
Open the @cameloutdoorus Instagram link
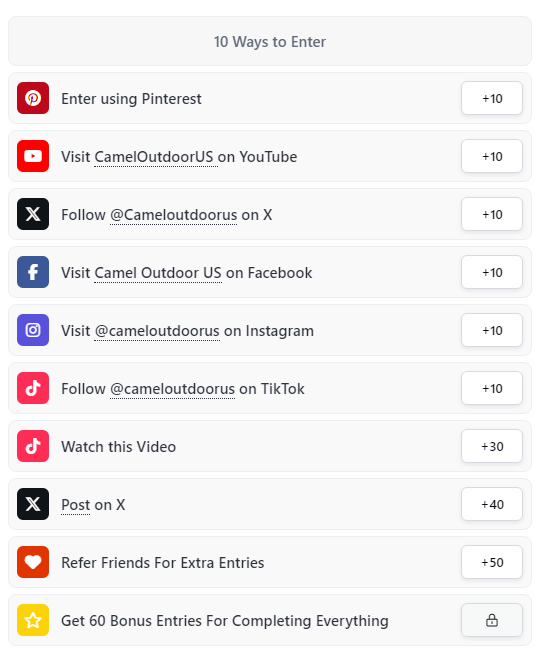[x=157, y=331]
